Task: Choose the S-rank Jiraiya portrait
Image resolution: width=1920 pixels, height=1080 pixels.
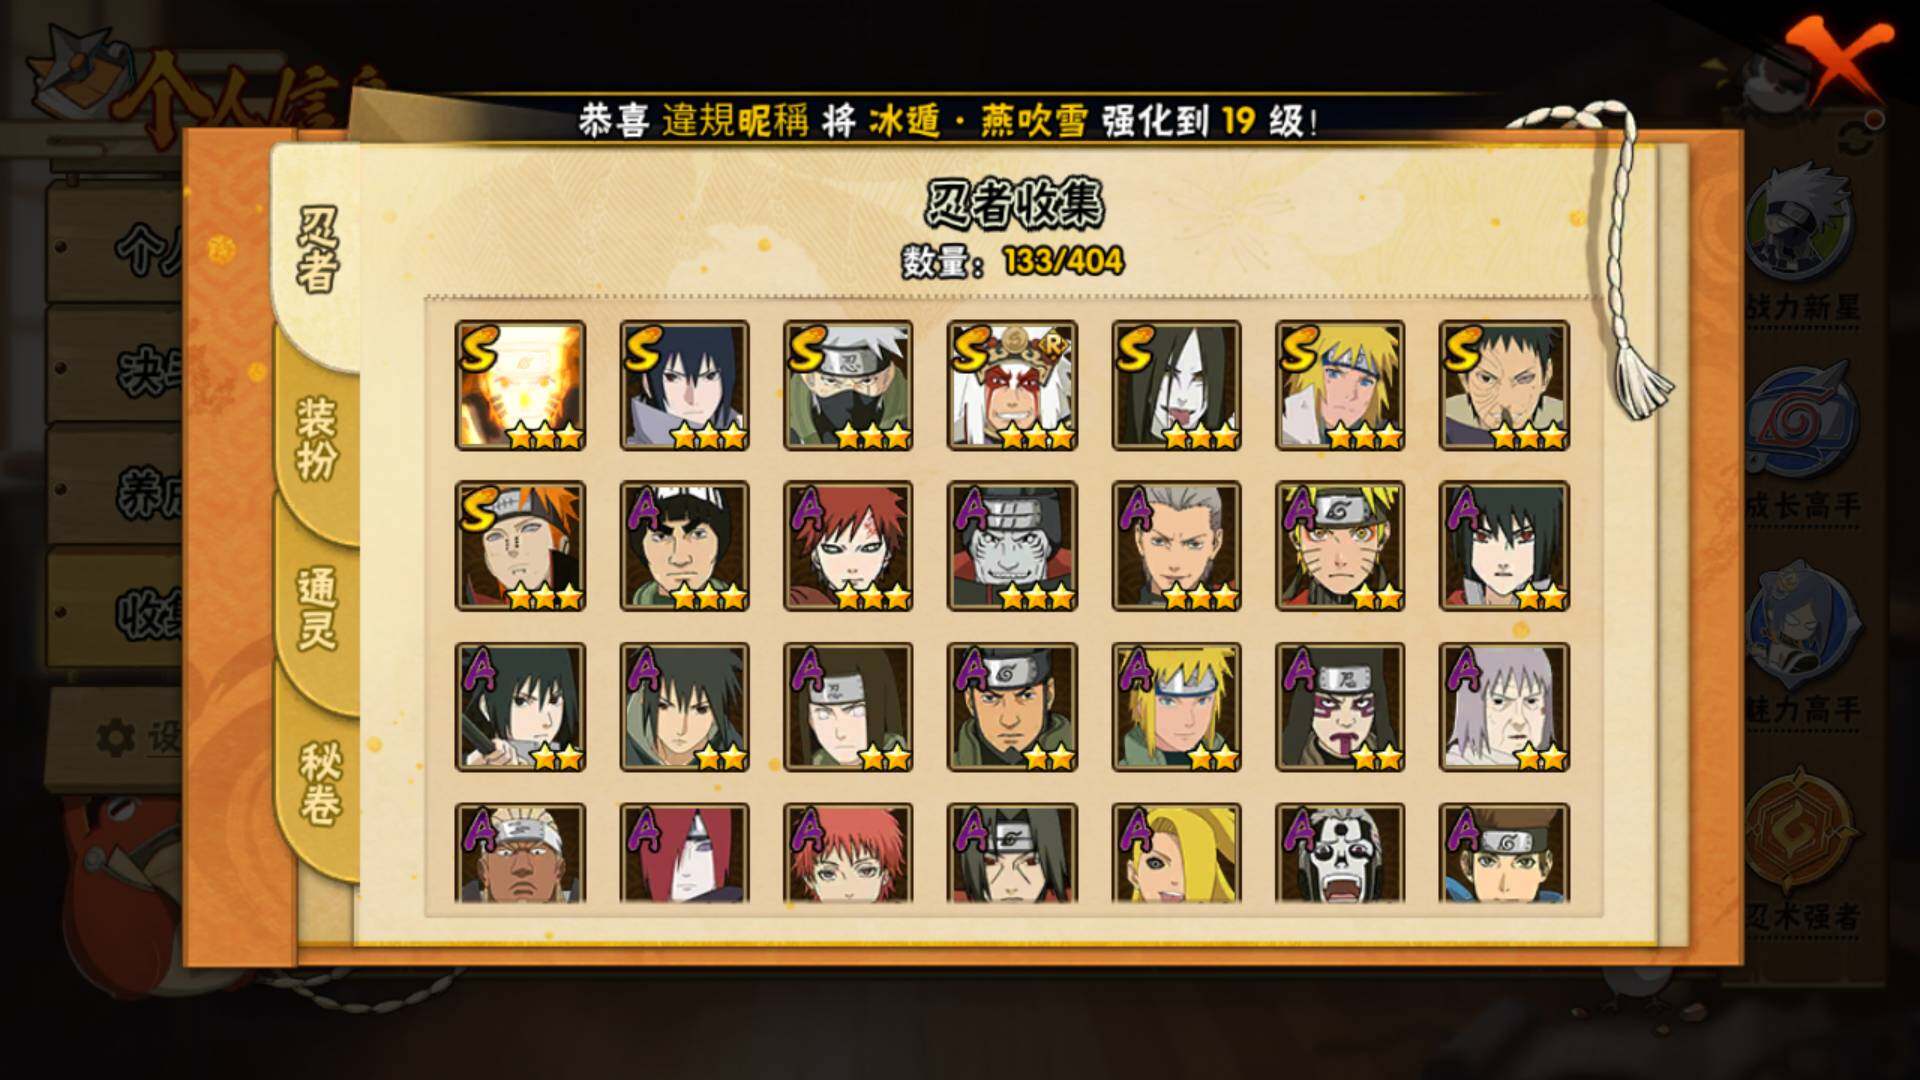Action: (1012, 385)
